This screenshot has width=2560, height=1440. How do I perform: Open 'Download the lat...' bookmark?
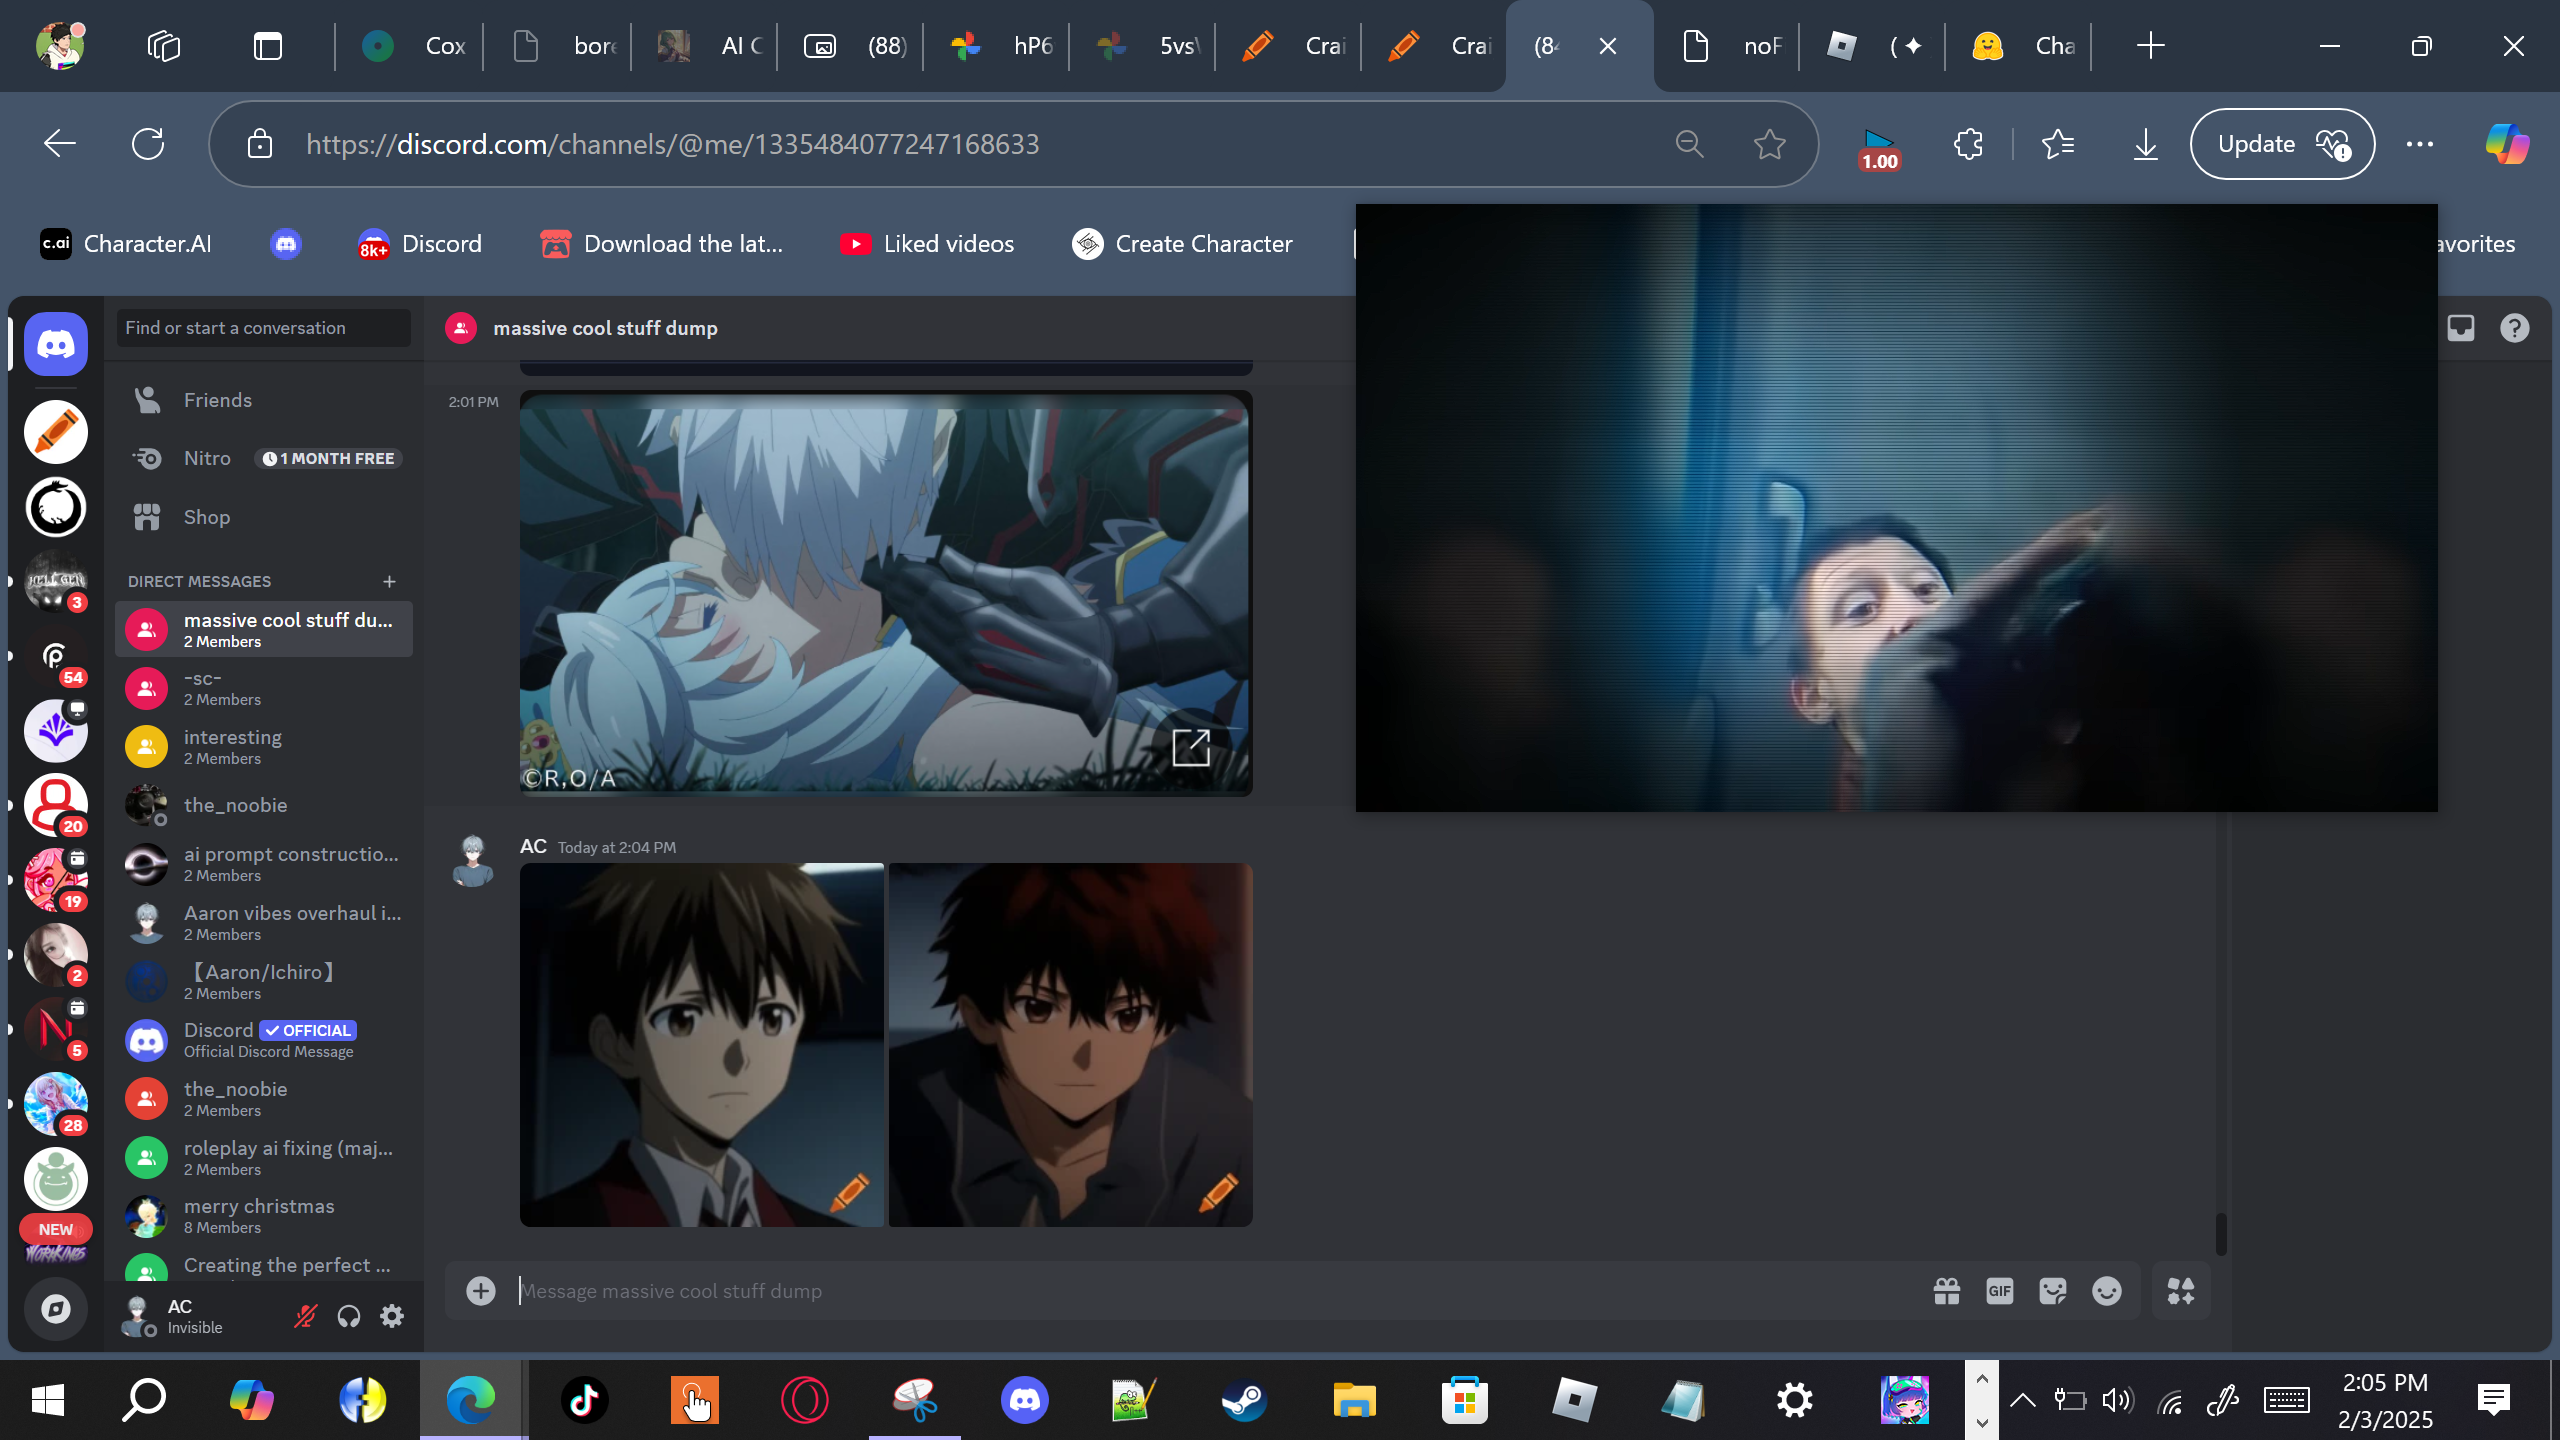(x=661, y=244)
